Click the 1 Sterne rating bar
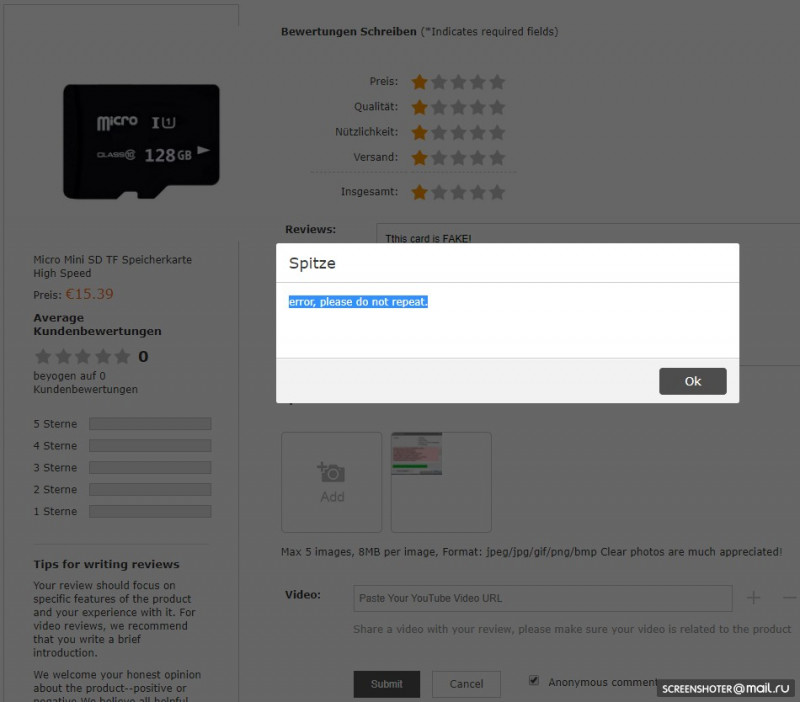 (150, 512)
